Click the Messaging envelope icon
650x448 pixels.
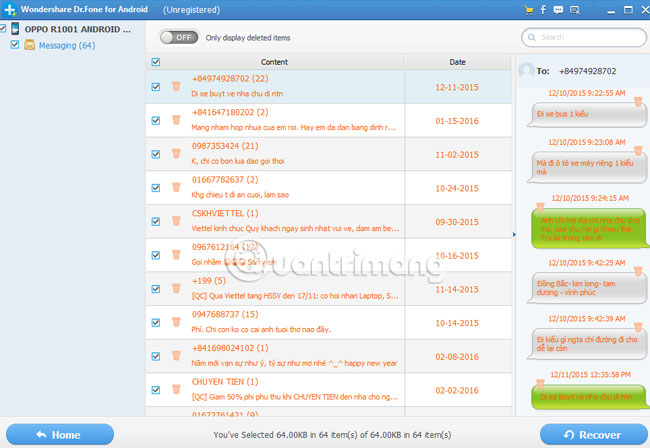(x=29, y=45)
